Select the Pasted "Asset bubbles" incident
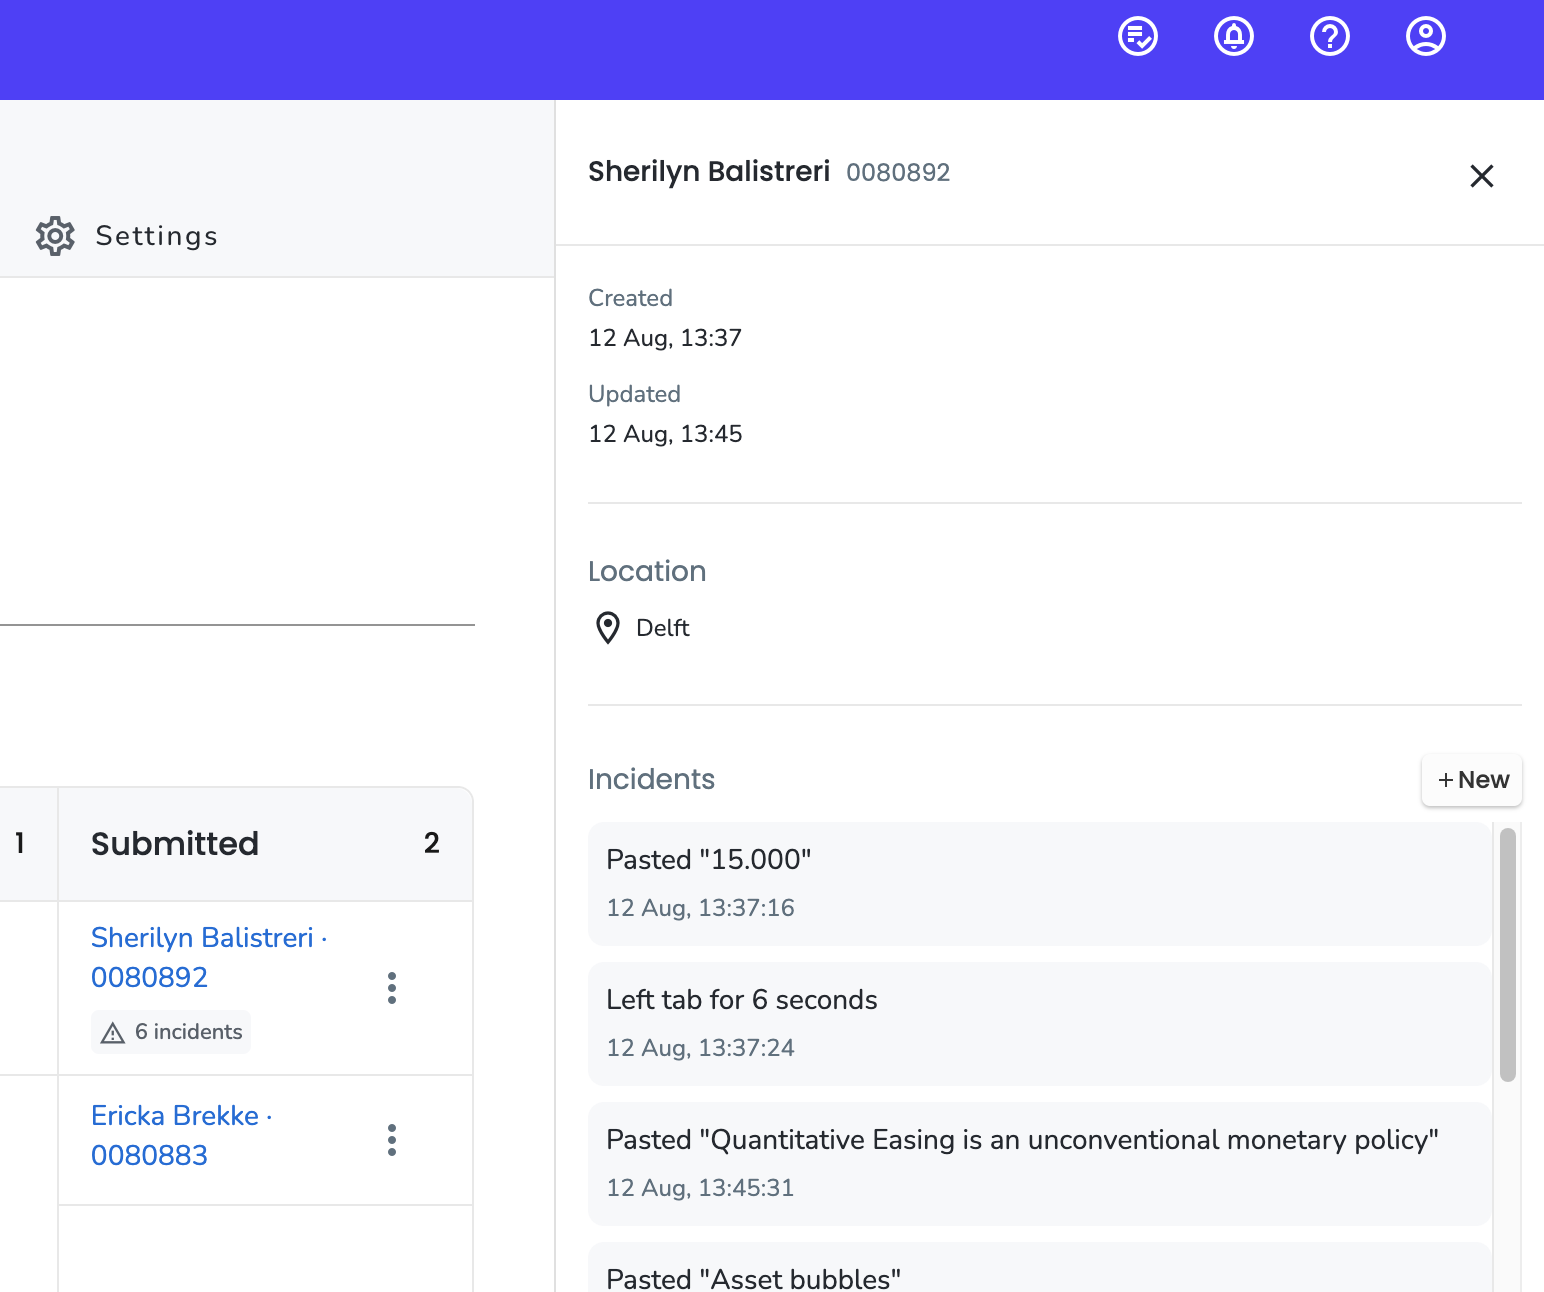Image resolution: width=1544 pixels, height=1292 pixels. [x=1039, y=1268]
